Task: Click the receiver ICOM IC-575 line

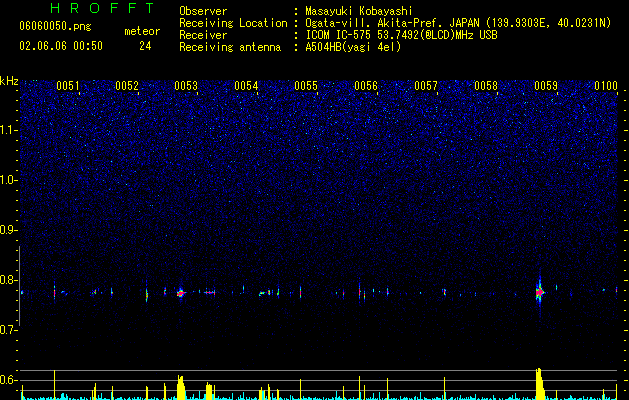Action: tap(401, 35)
